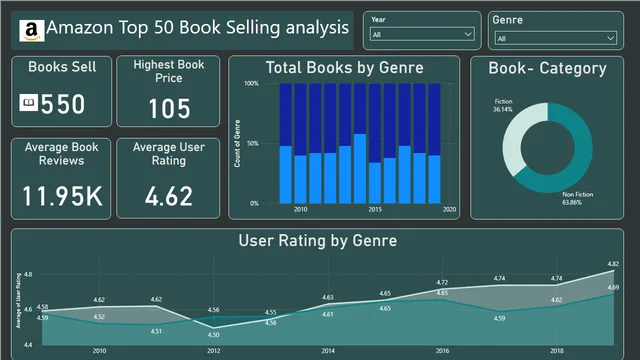Select the Total Books by Genre chart title
This screenshot has width=640, height=360.
click(344, 68)
